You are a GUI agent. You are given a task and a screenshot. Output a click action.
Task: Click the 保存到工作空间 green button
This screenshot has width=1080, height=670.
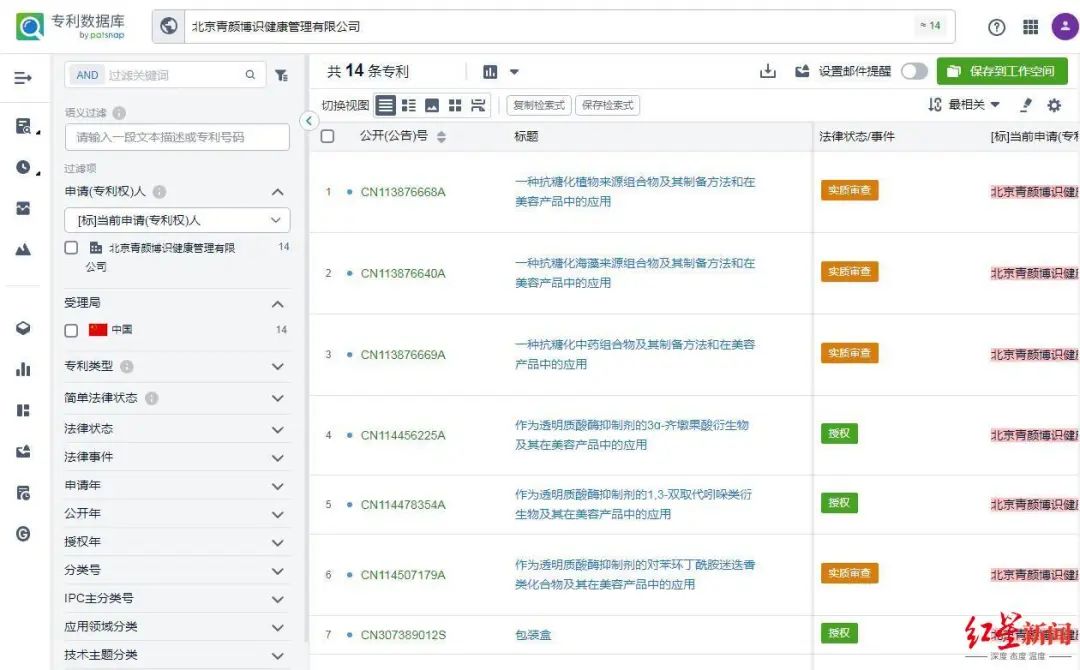[1001, 71]
